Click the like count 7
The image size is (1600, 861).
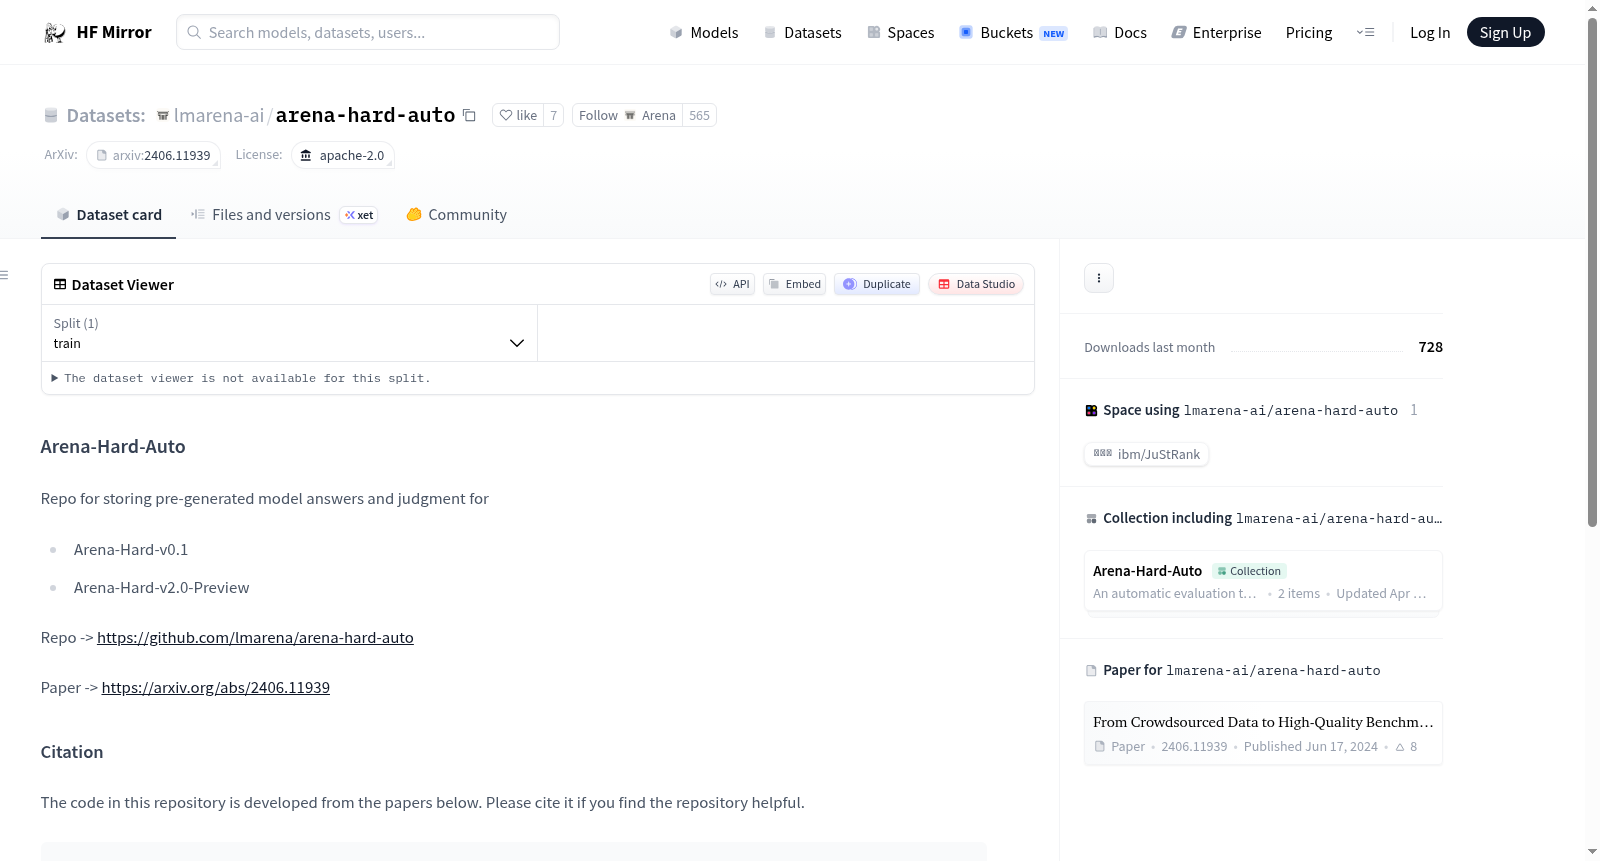tap(554, 116)
